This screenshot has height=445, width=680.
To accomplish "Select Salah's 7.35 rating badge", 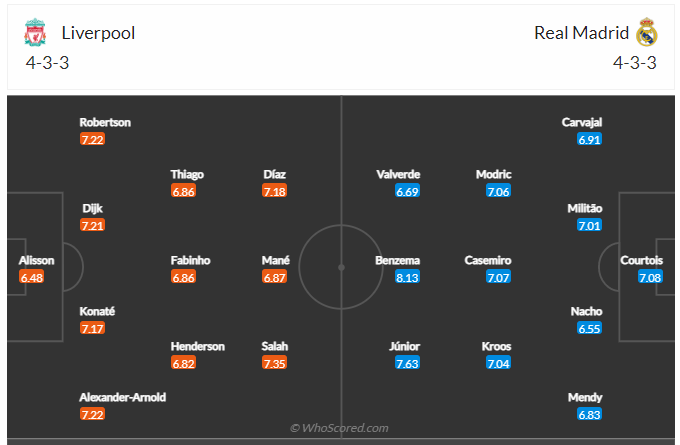I will coord(274,363).
